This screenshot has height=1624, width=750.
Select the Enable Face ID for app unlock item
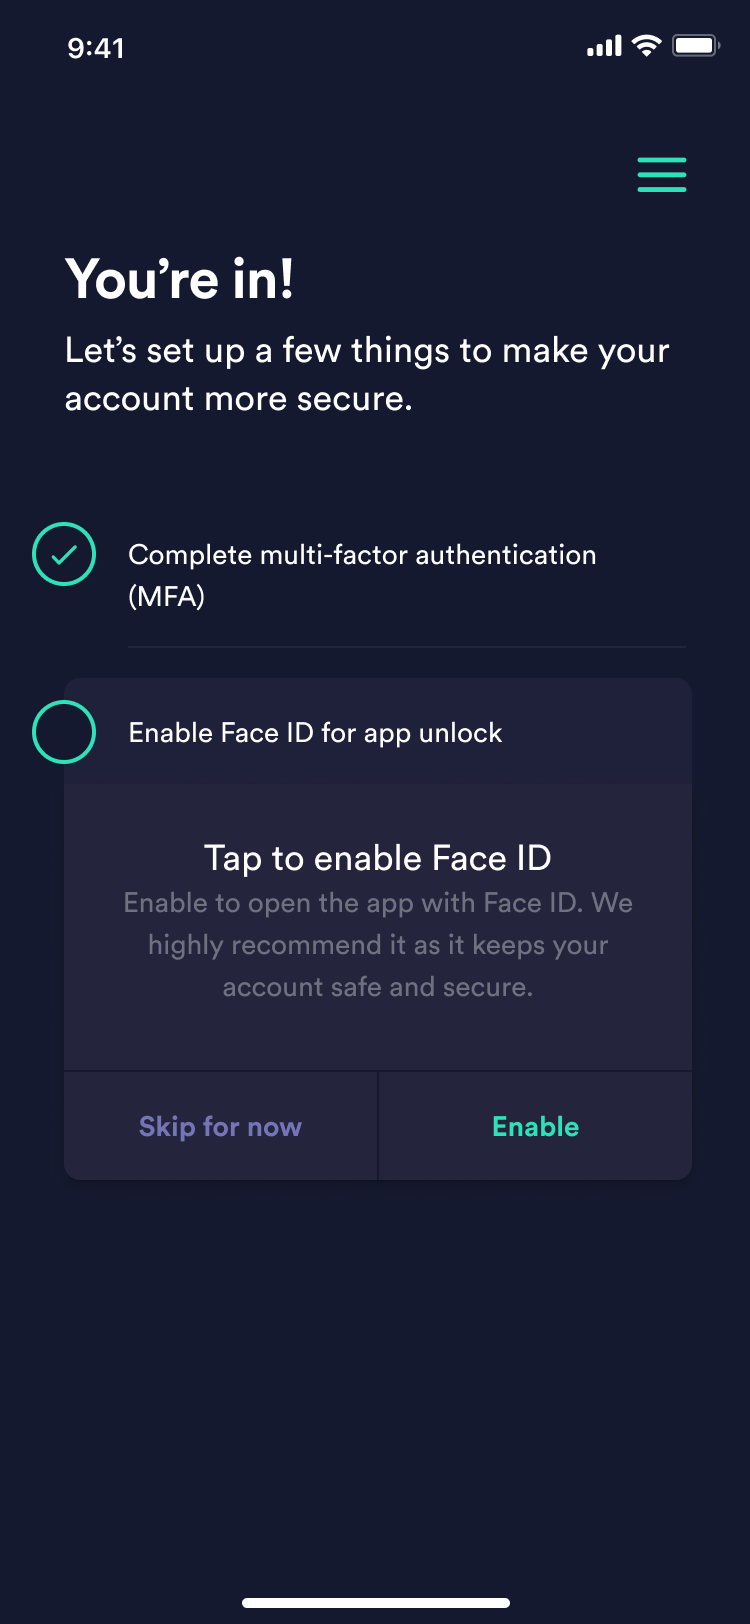click(x=315, y=733)
